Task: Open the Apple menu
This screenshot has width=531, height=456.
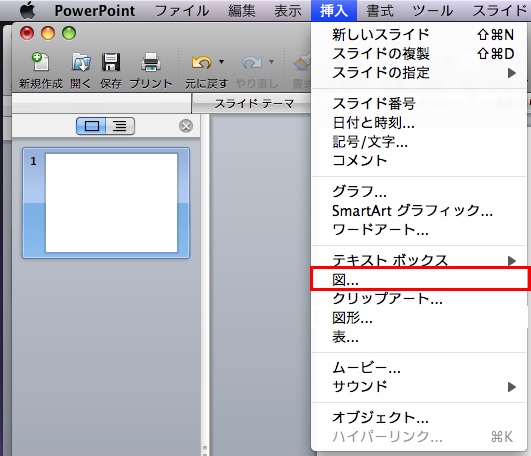Action: (x=28, y=10)
